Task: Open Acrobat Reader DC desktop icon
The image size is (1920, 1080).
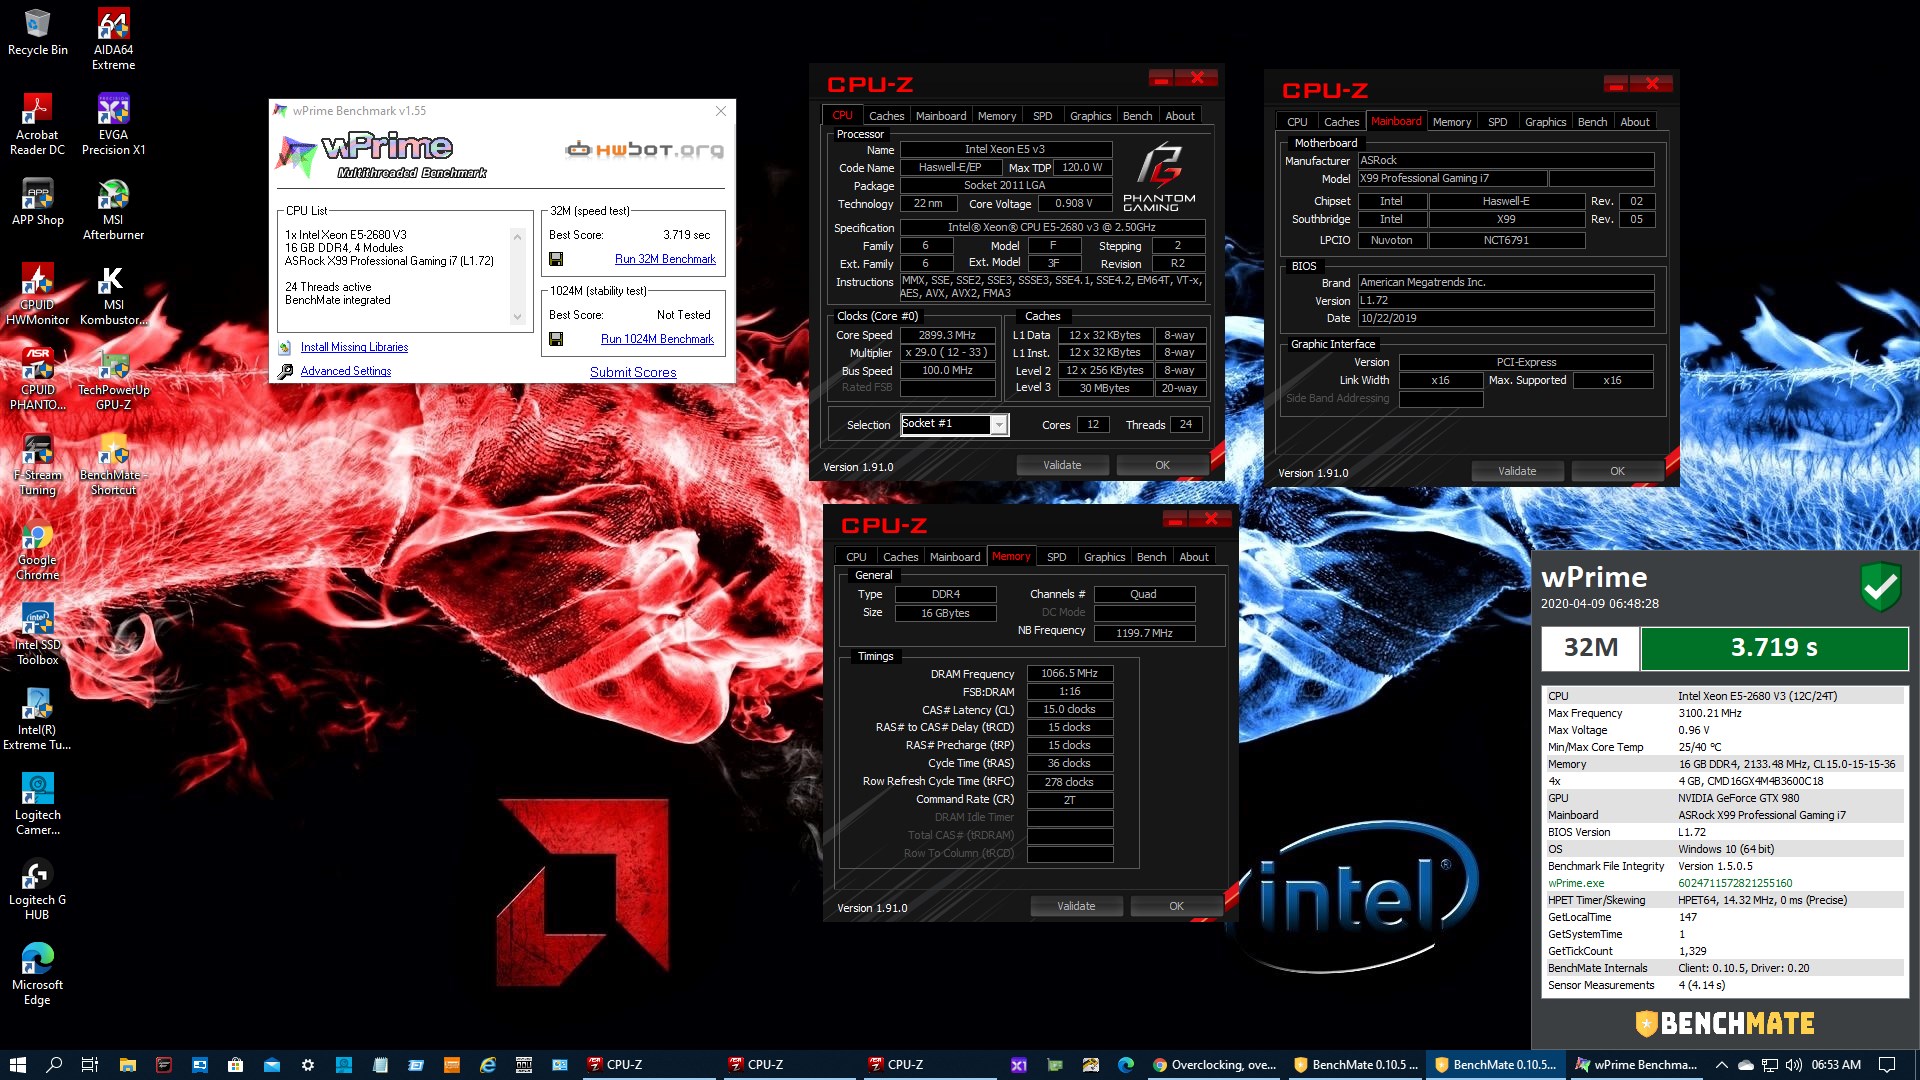Action: (x=37, y=124)
